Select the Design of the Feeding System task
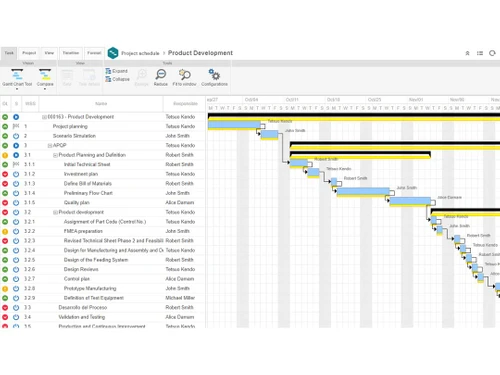This screenshot has width=500, height=375. click(x=96, y=260)
